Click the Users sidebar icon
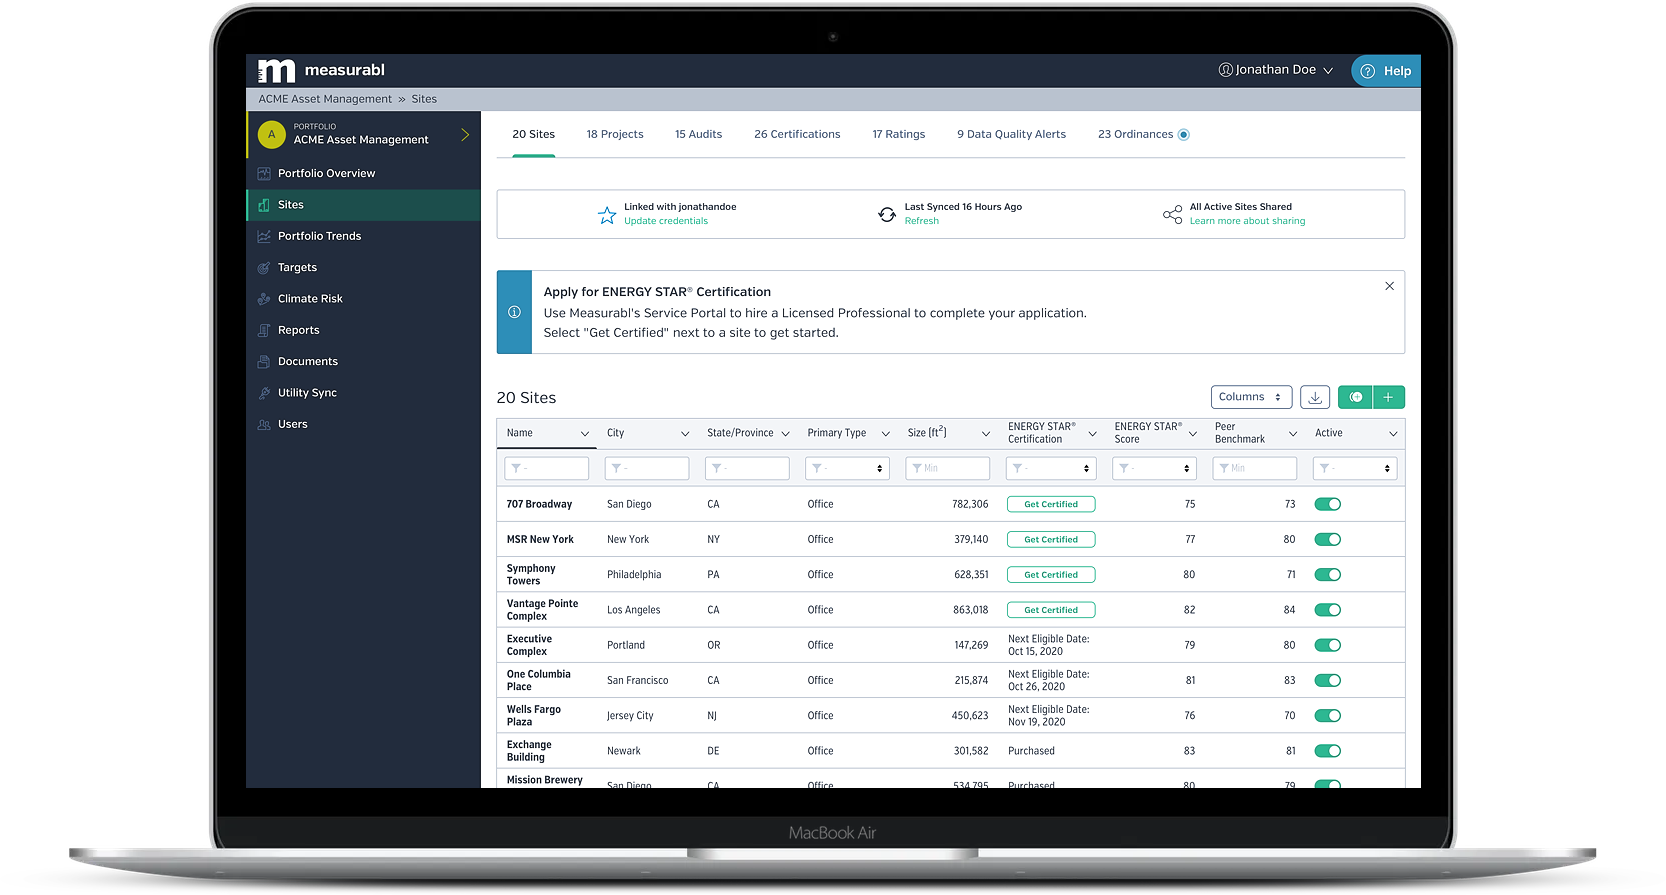This screenshot has height=895, width=1666. click(264, 425)
